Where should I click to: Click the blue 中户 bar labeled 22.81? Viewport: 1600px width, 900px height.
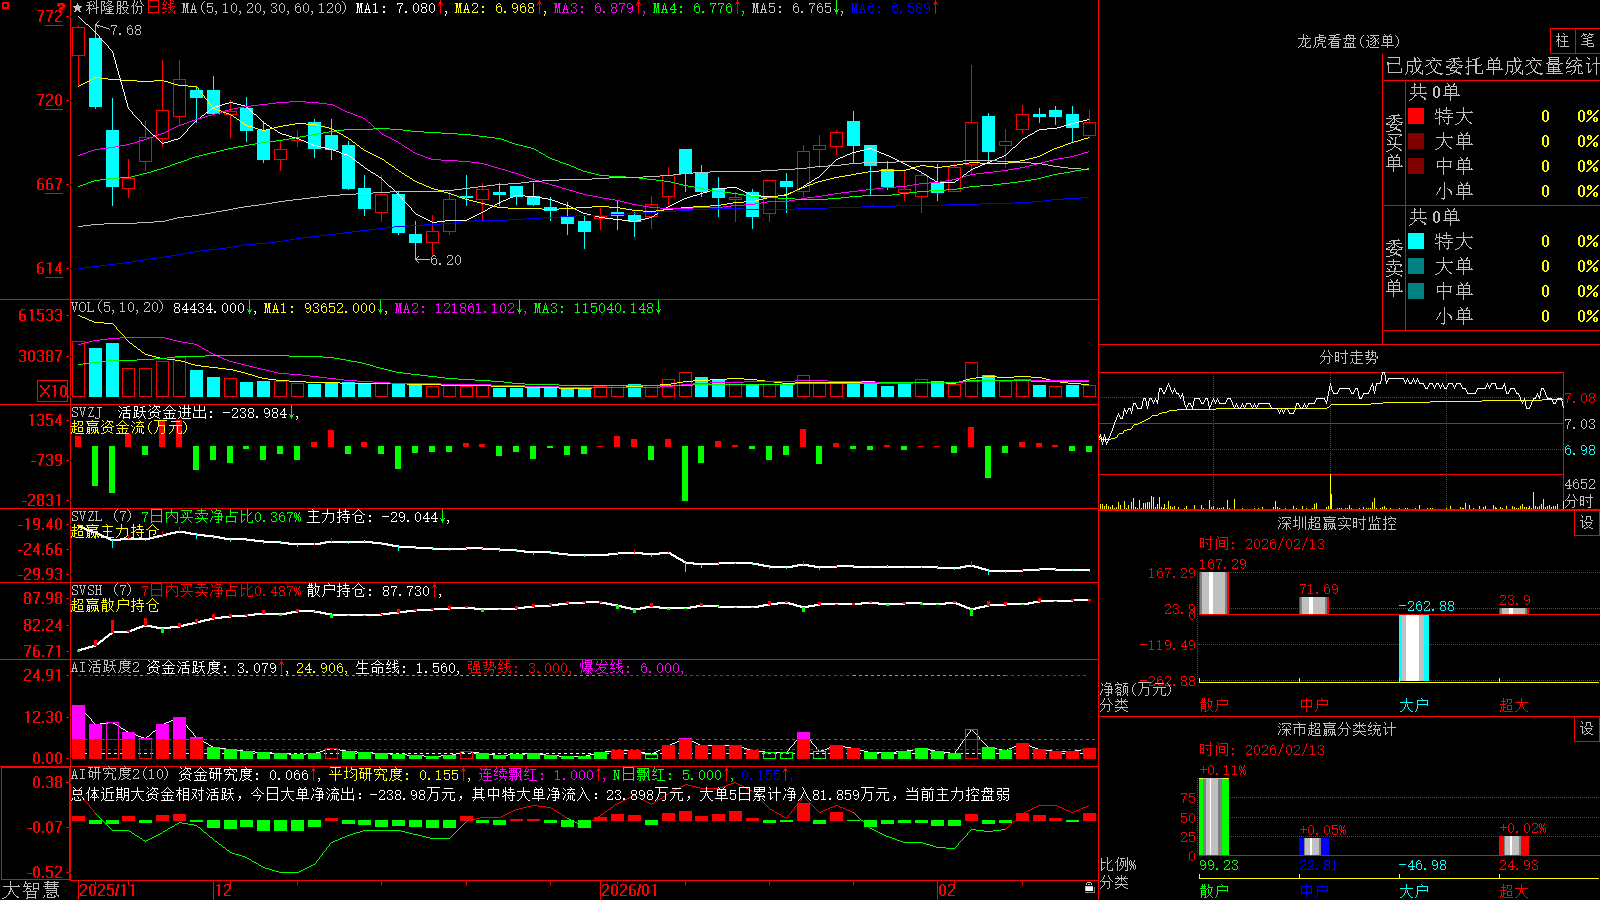(x=1313, y=846)
